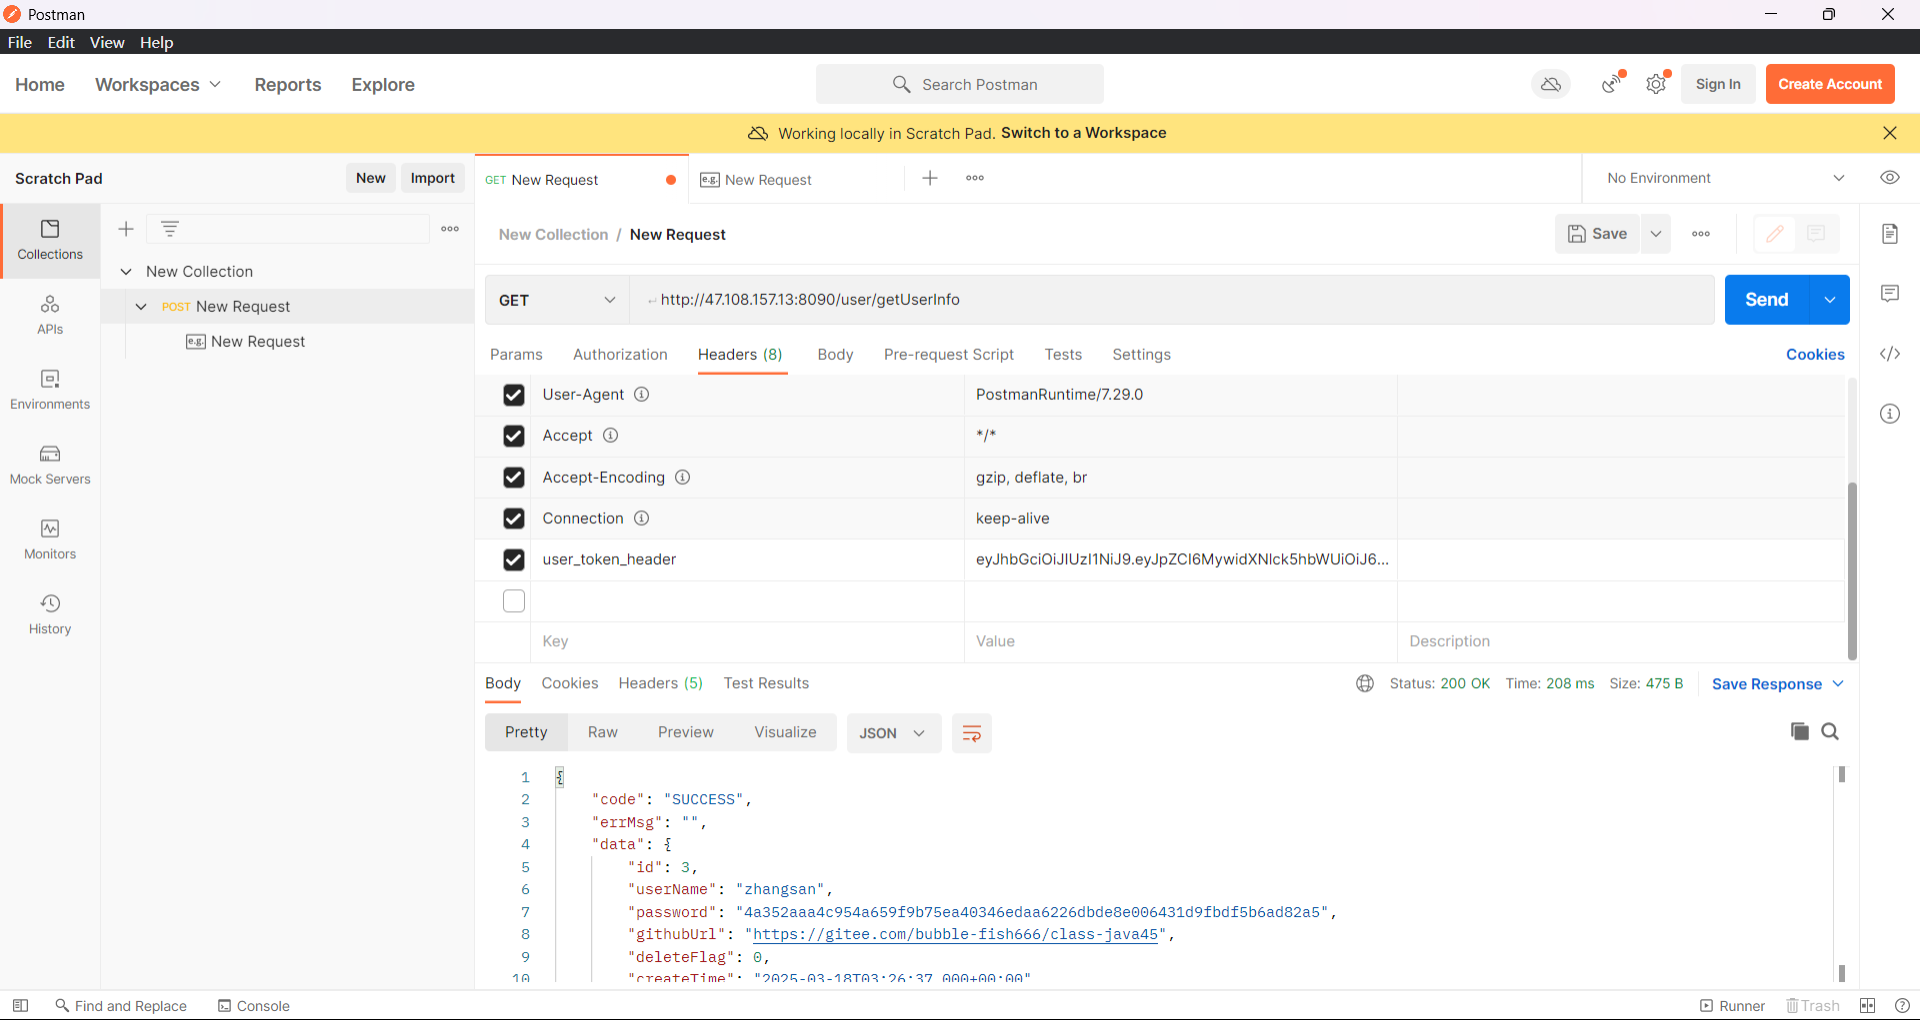Switch to the Pre-request Script tab

pos(949,354)
